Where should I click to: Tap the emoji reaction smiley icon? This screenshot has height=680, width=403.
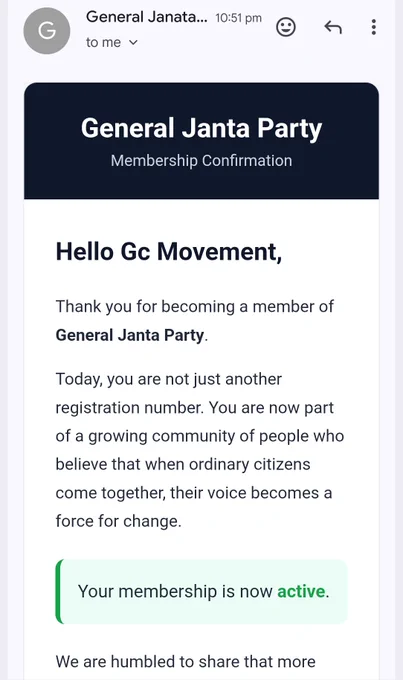tap(286, 27)
